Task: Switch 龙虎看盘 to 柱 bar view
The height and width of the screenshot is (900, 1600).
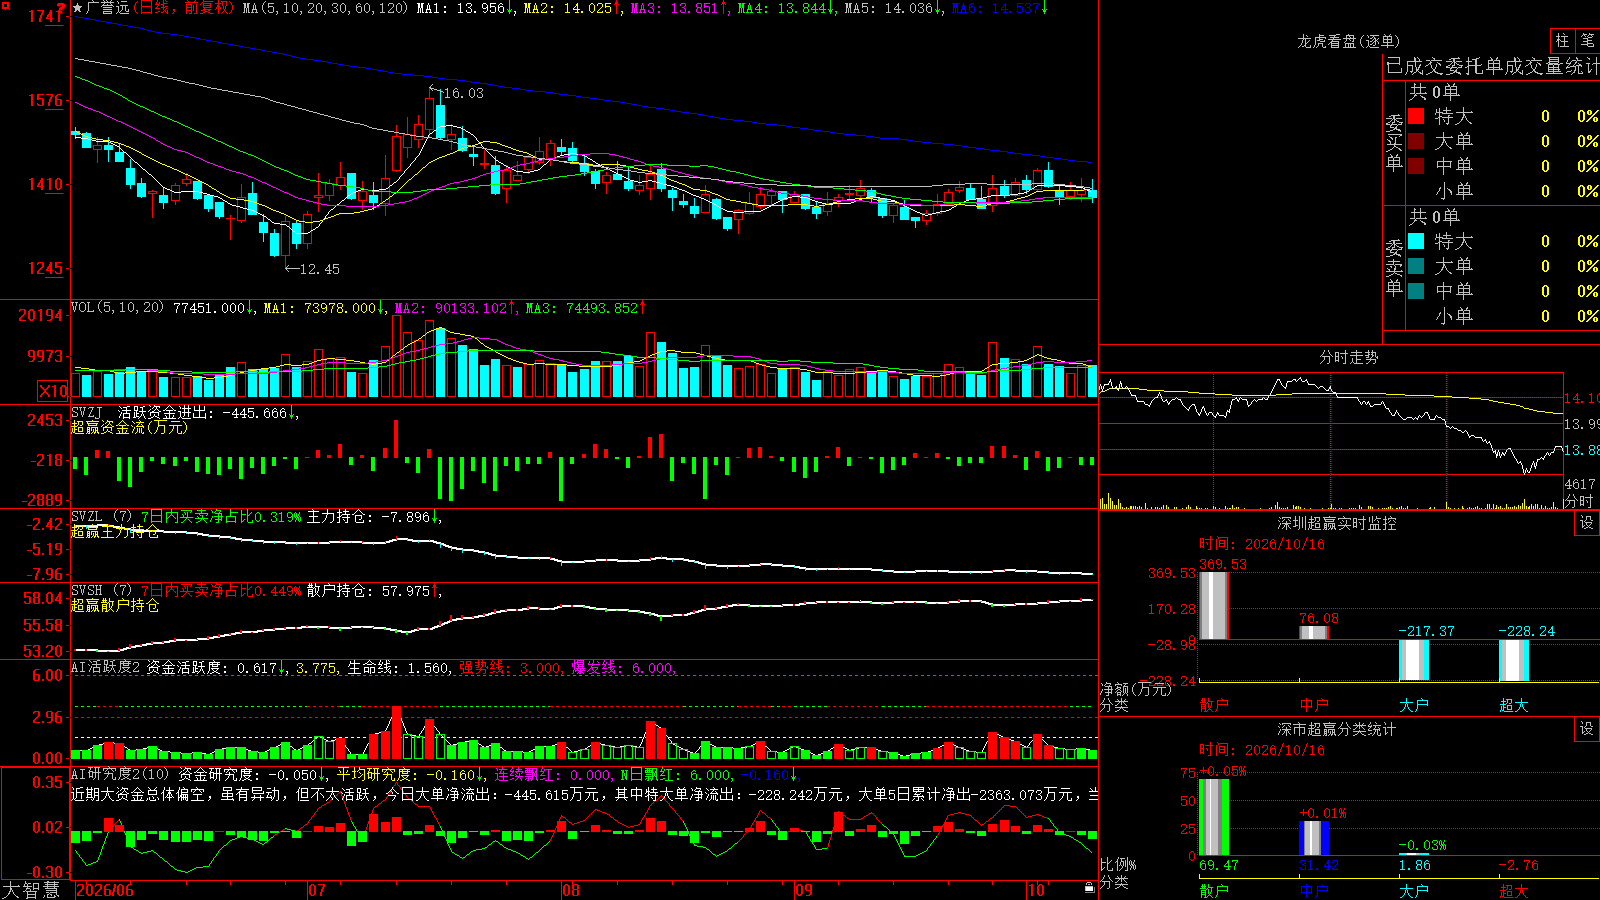Action: click(1562, 40)
